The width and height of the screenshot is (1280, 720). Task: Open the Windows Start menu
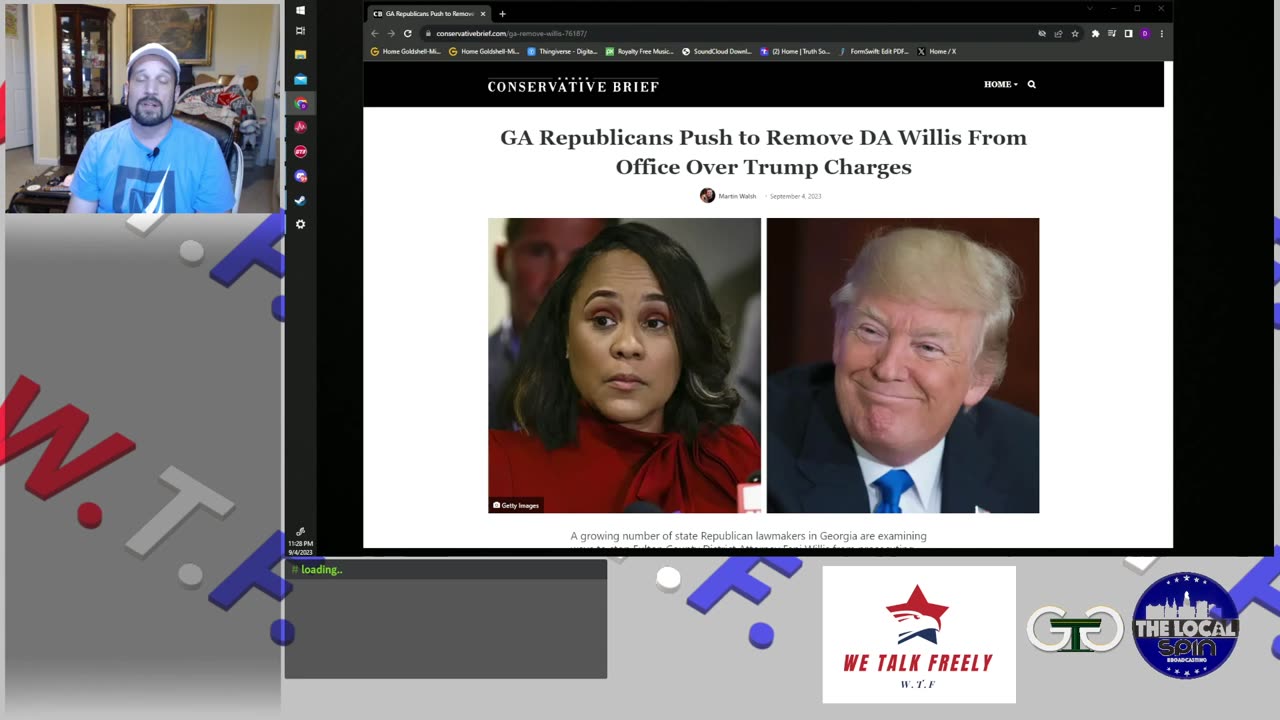(x=300, y=10)
